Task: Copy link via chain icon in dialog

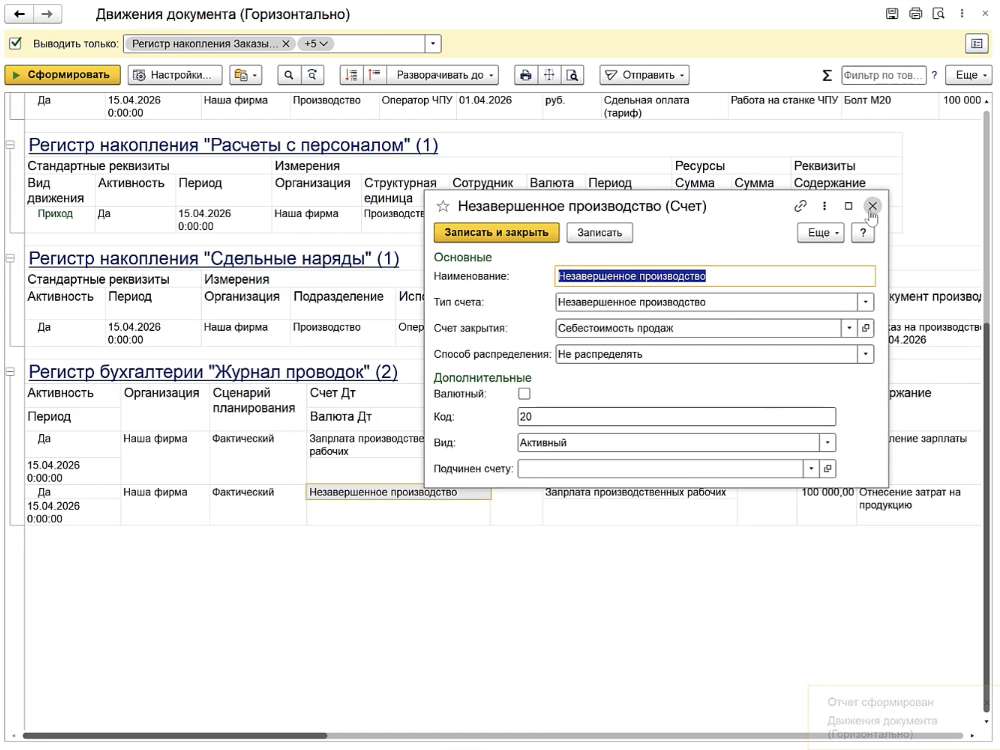Action: pyautogui.click(x=800, y=206)
